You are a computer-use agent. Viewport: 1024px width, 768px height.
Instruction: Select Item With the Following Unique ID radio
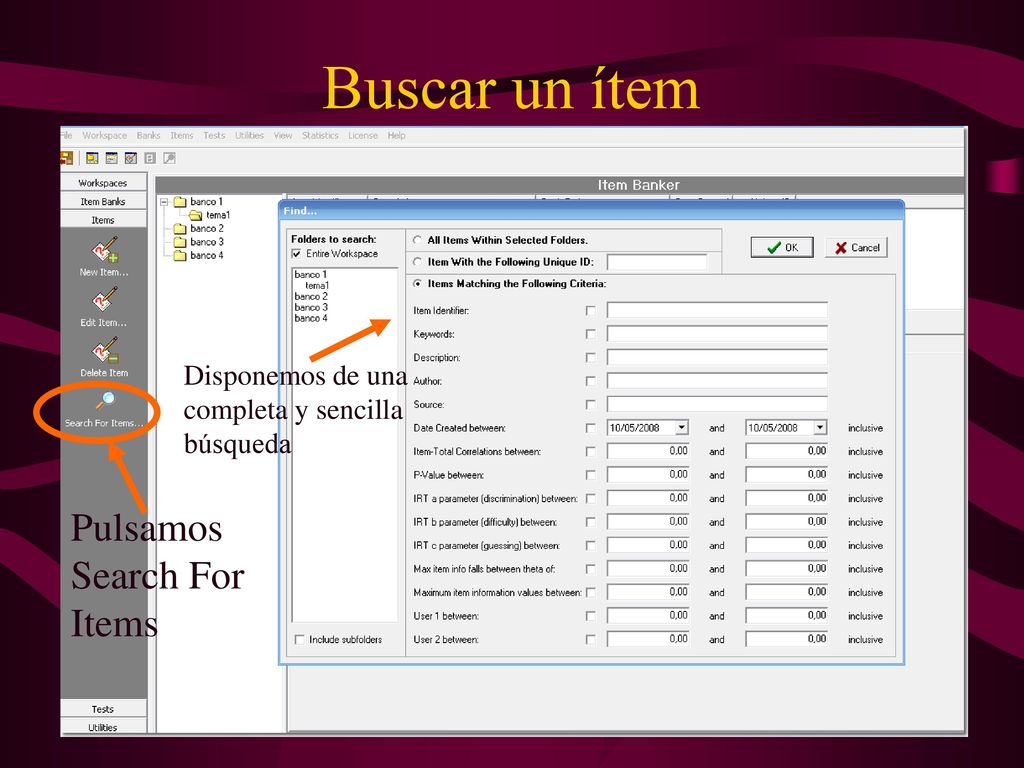click(417, 262)
